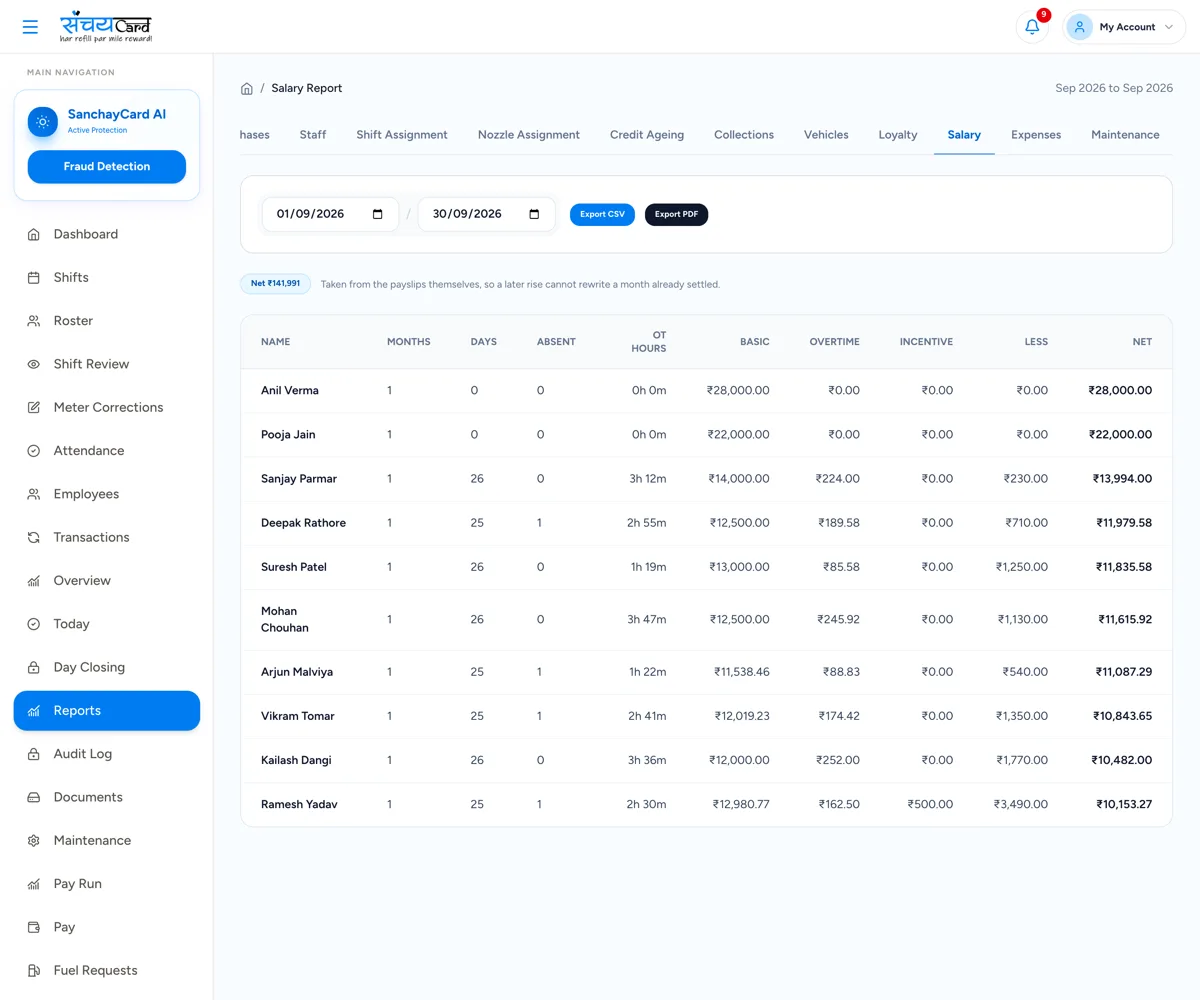This screenshot has height=1000, width=1200.
Task: Click Suresh Patel's name
Action: point(294,567)
